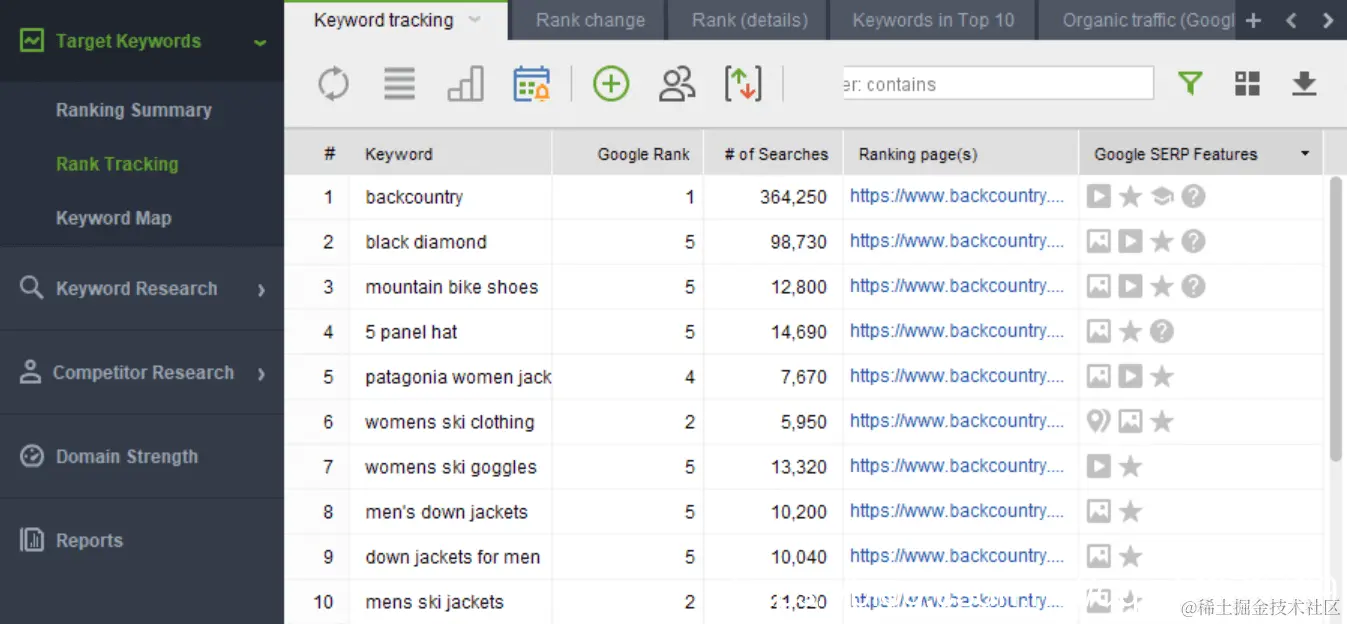Click the export download arrow icon
The image size is (1347, 624).
point(1304,84)
